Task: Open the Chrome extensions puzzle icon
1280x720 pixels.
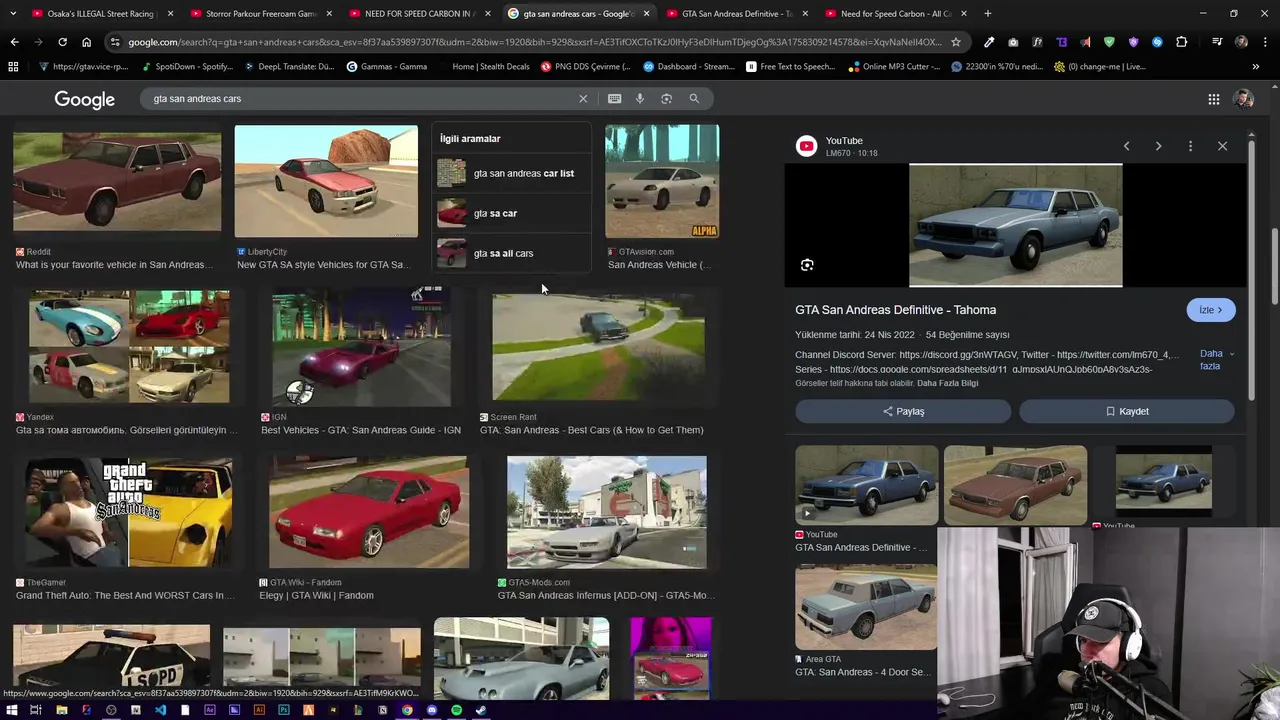Action: [x=1182, y=42]
